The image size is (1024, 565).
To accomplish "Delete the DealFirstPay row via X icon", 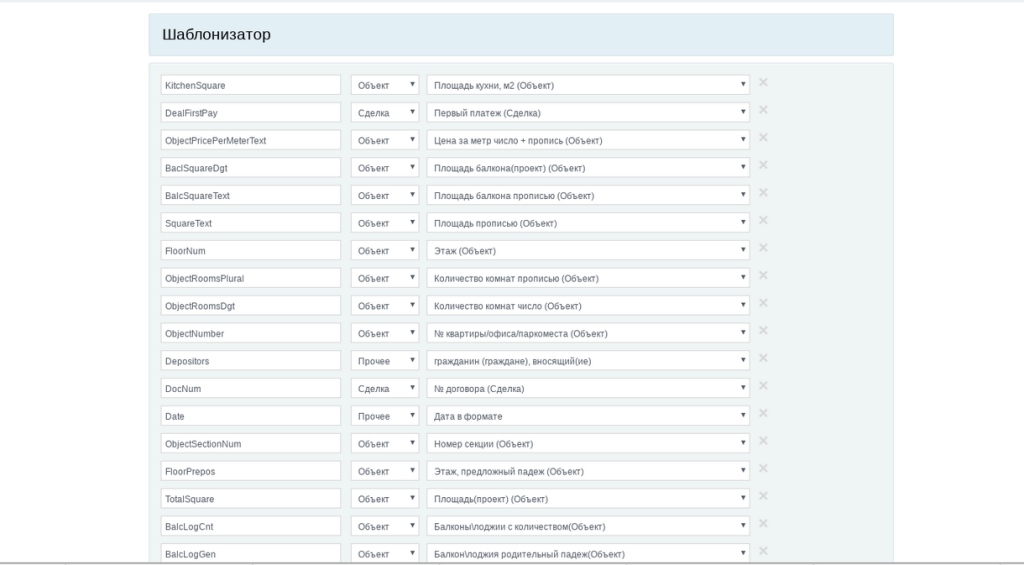I will click(x=763, y=110).
